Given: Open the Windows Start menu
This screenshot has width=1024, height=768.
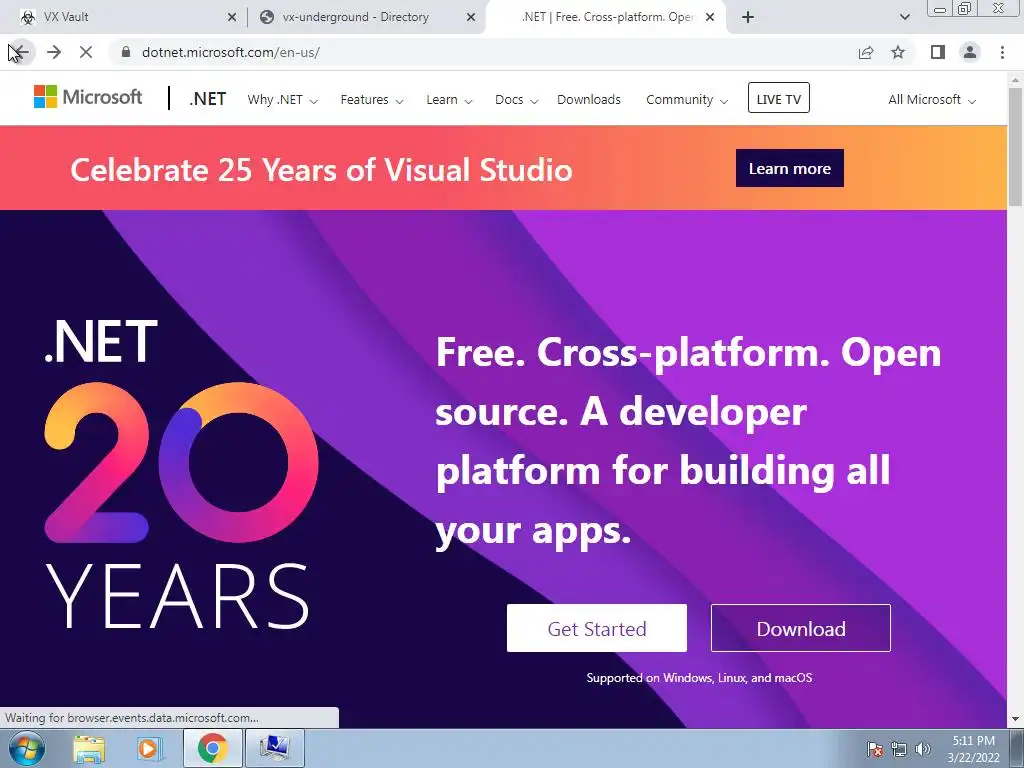Looking at the screenshot, I should pos(27,748).
